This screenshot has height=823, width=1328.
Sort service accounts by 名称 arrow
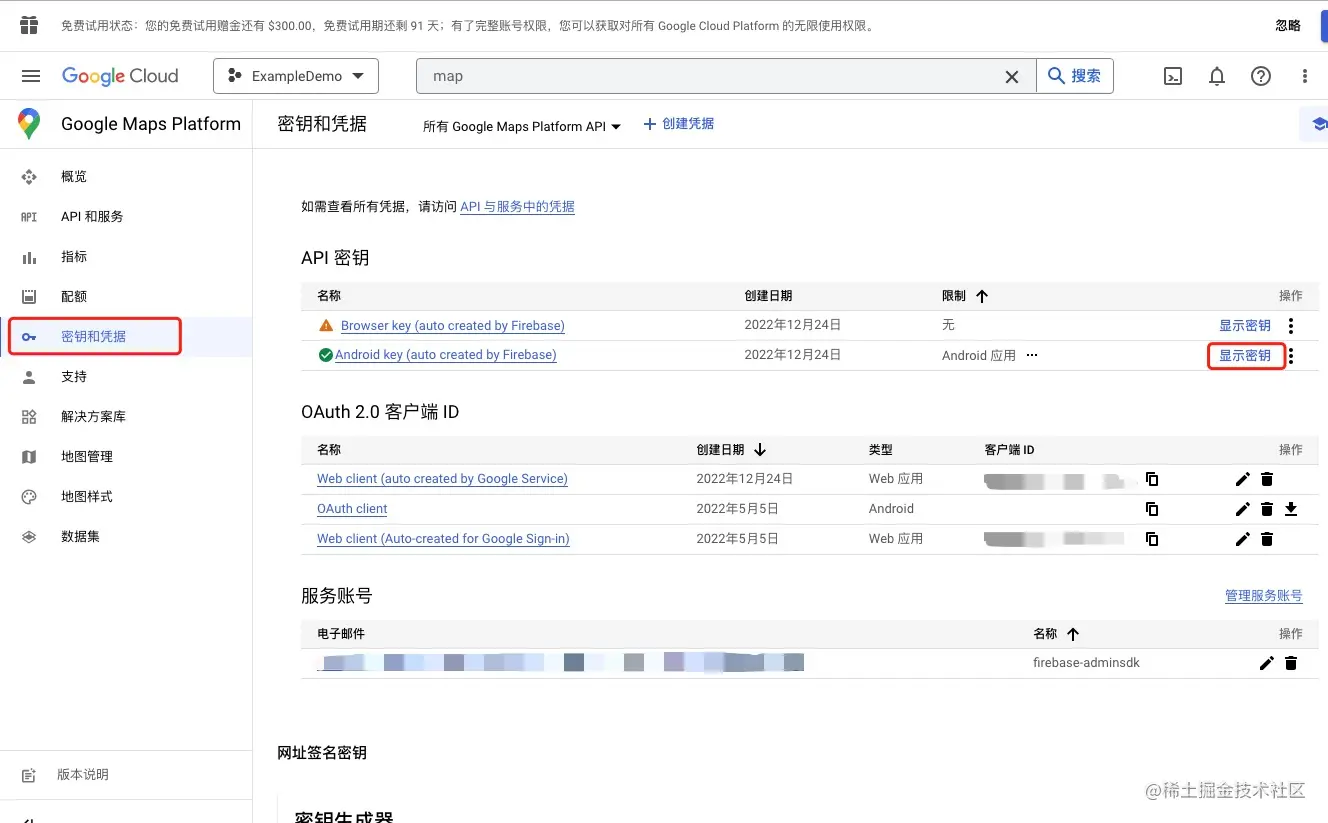1073,634
